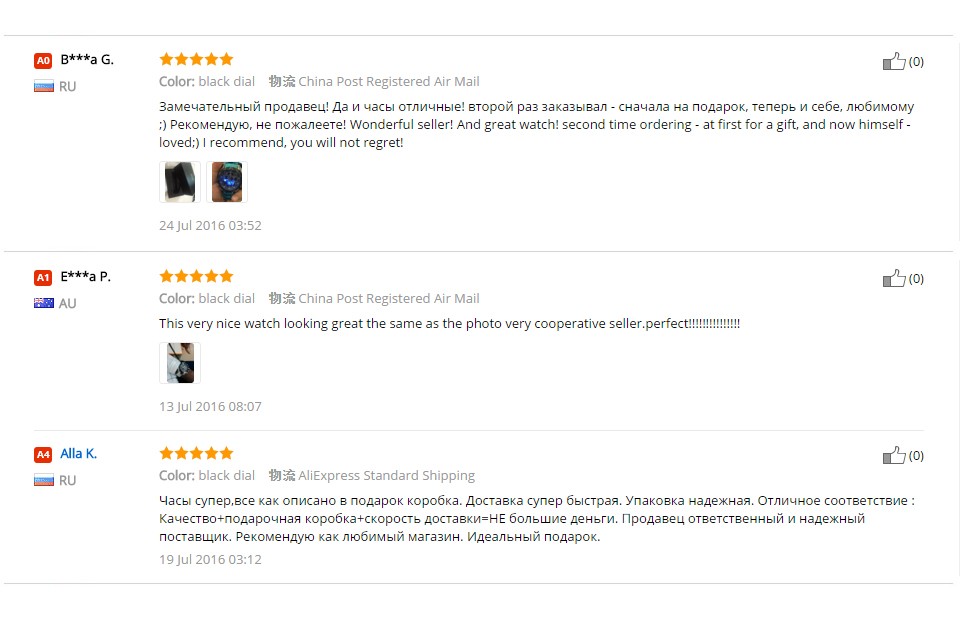Open photo of glowing blue watch dial
The image size is (960, 617).
point(227,182)
